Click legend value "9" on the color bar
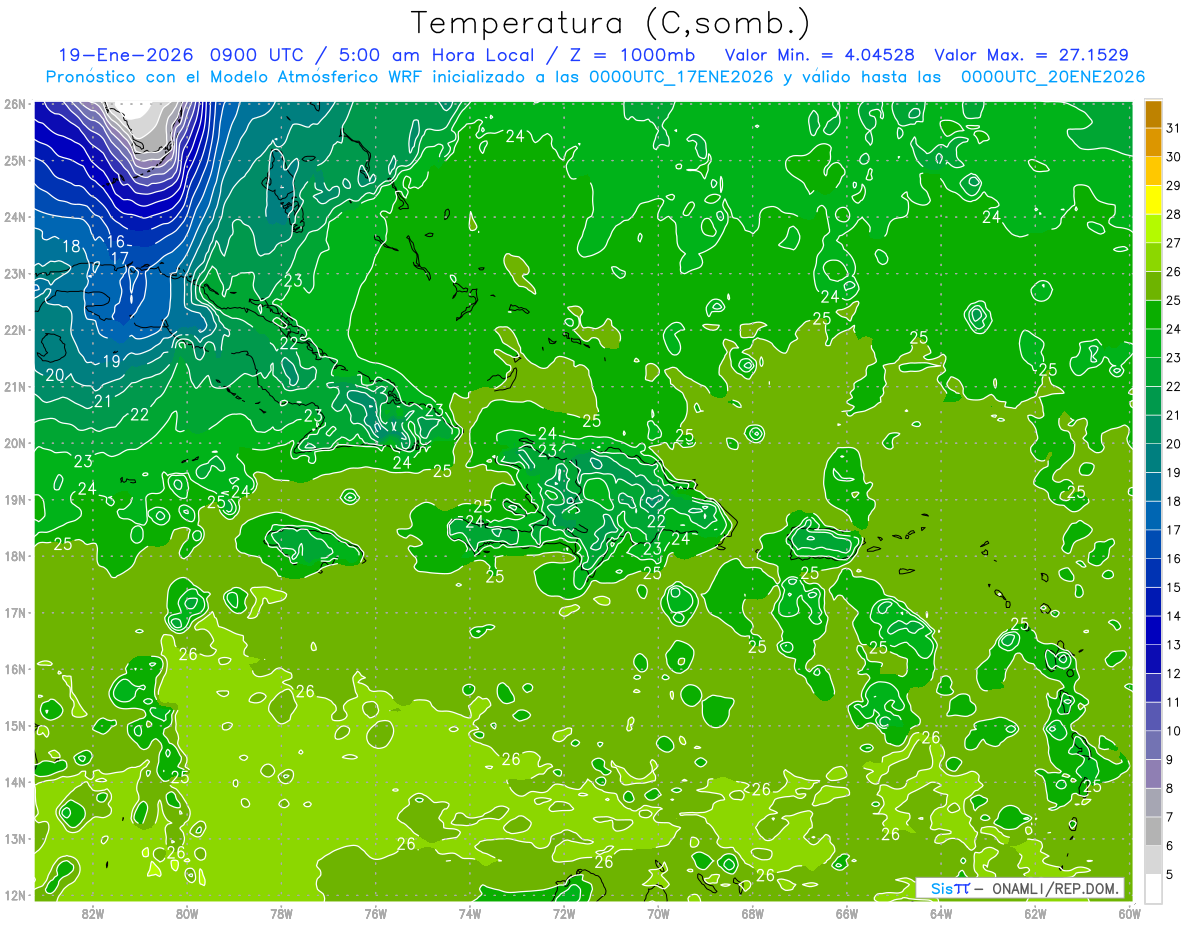The width and height of the screenshot is (1200, 927). pyautogui.click(x=1170, y=760)
